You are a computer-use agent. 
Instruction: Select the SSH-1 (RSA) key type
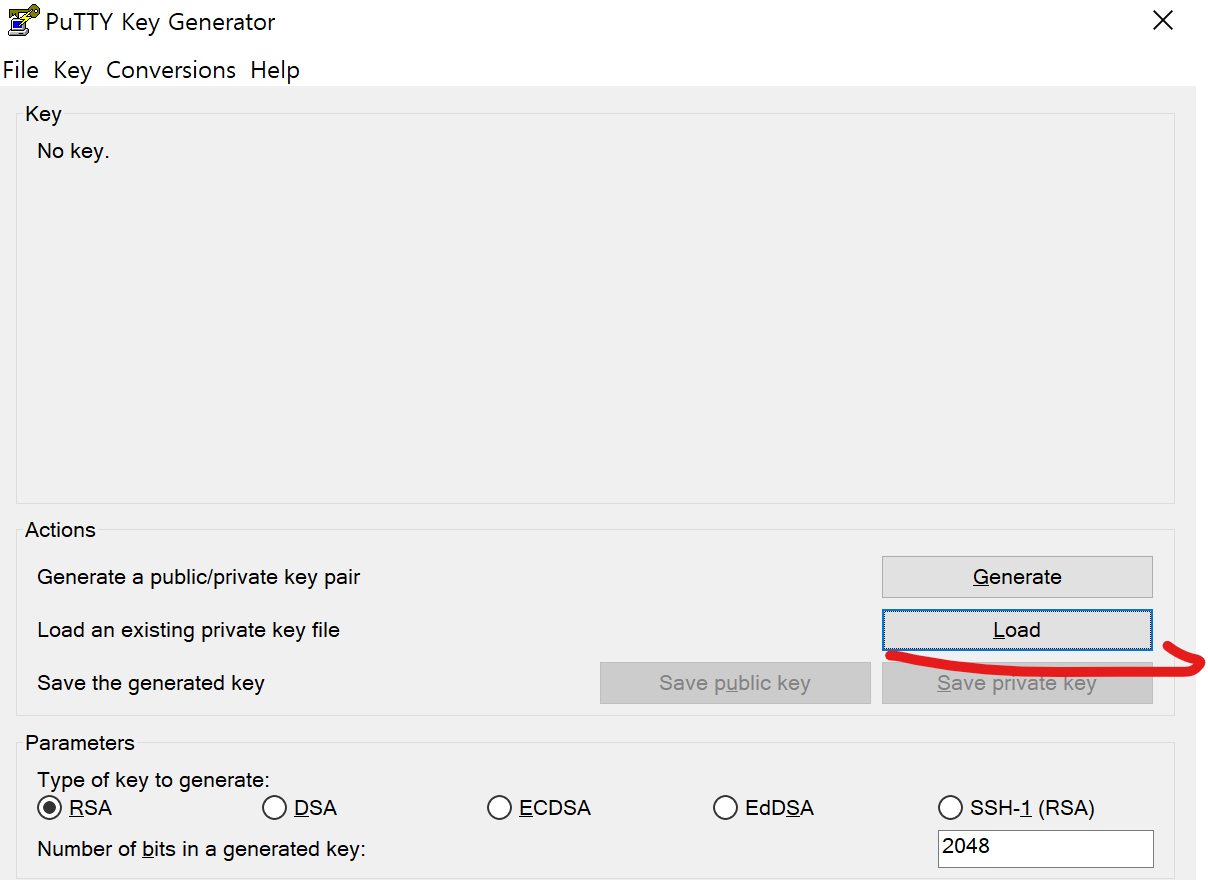pos(1016,808)
